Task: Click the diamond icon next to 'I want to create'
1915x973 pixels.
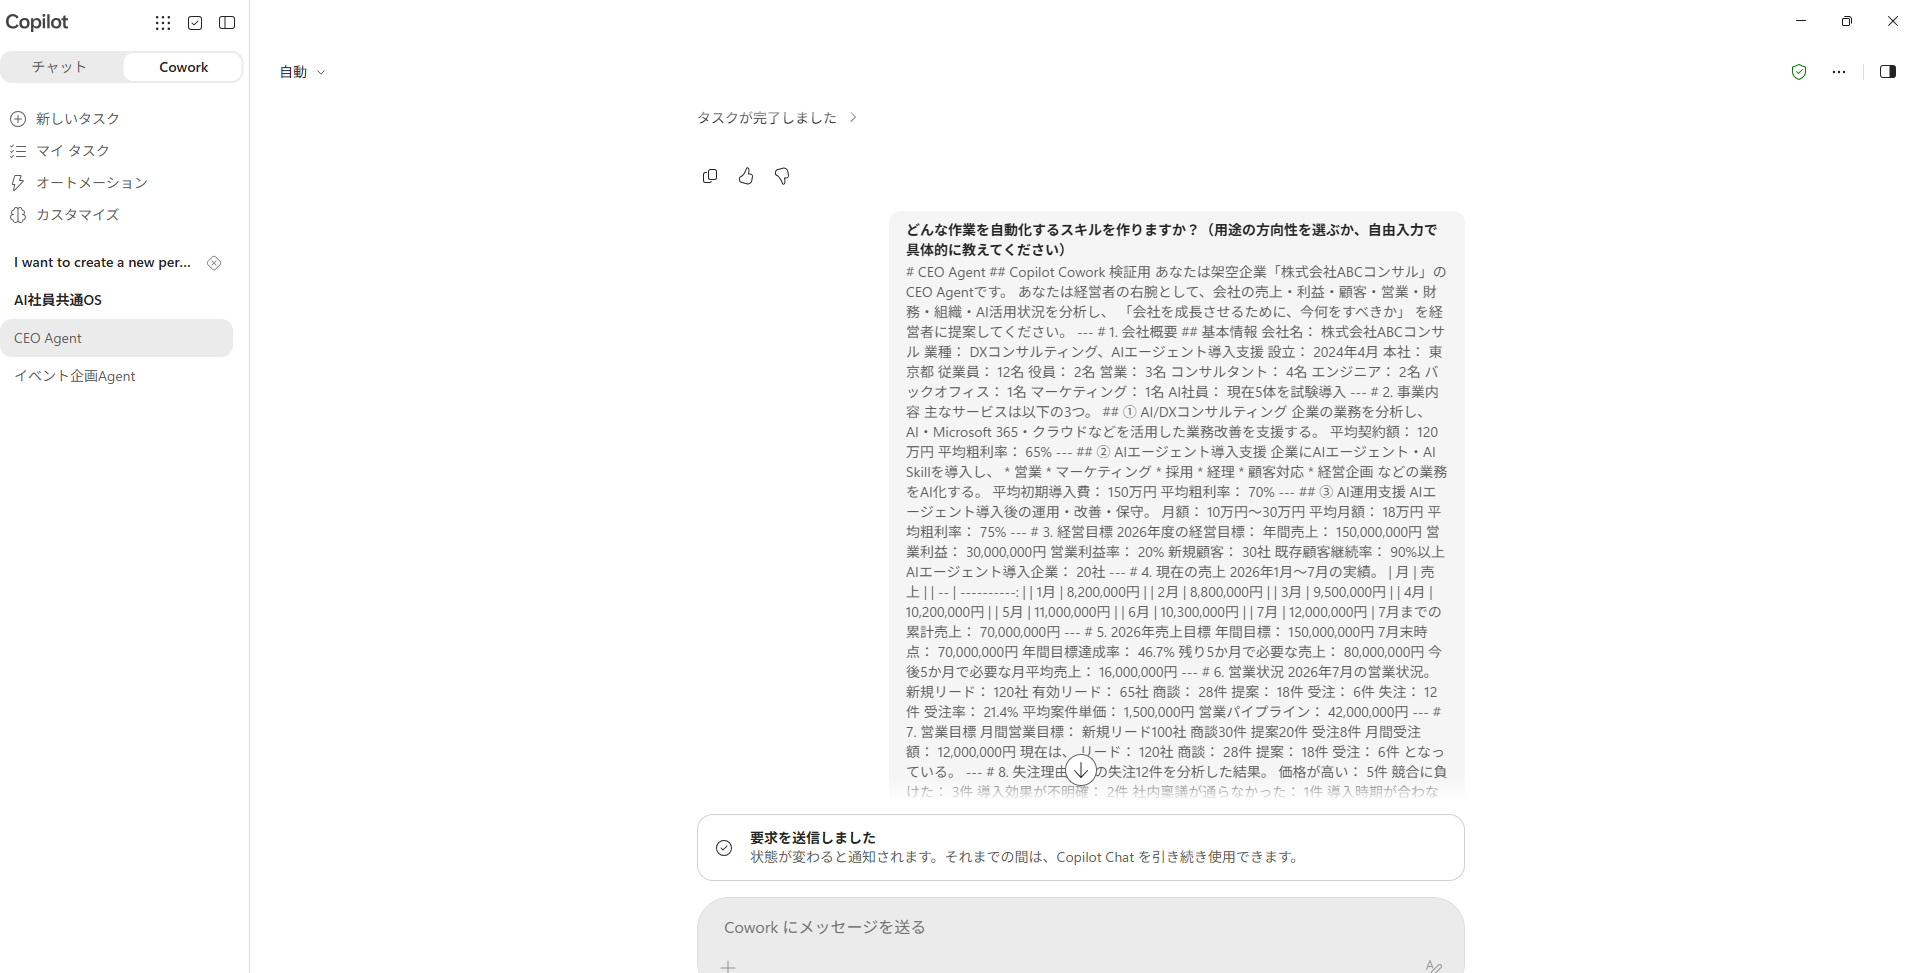Action: pos(214,263)
